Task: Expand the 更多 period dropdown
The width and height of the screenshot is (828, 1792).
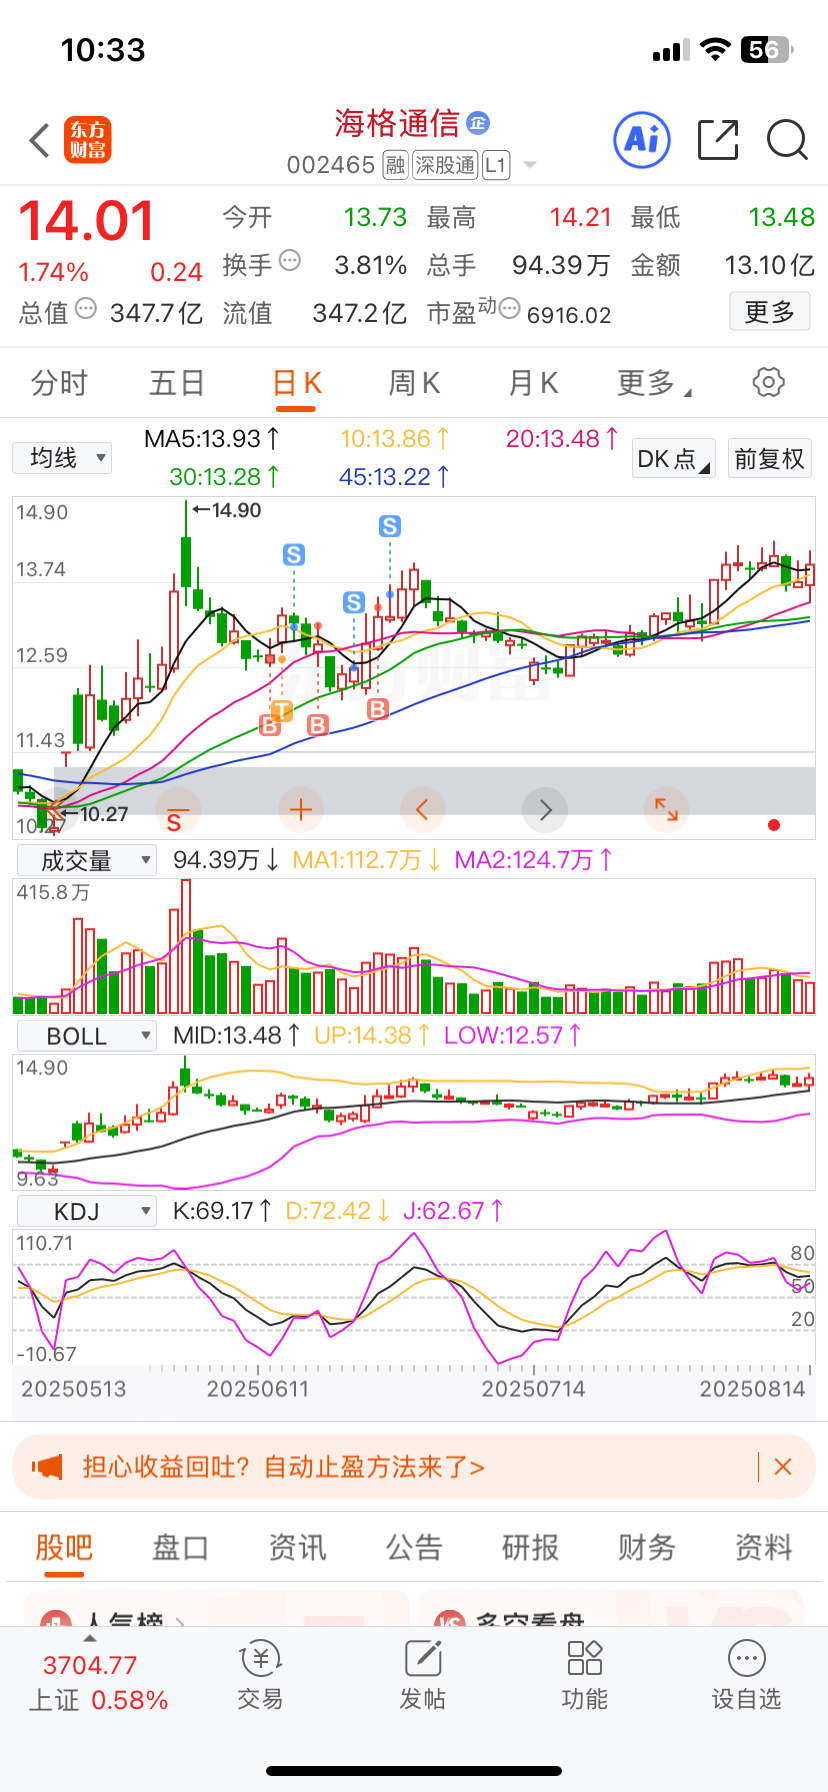Action: tap(655, 383)
